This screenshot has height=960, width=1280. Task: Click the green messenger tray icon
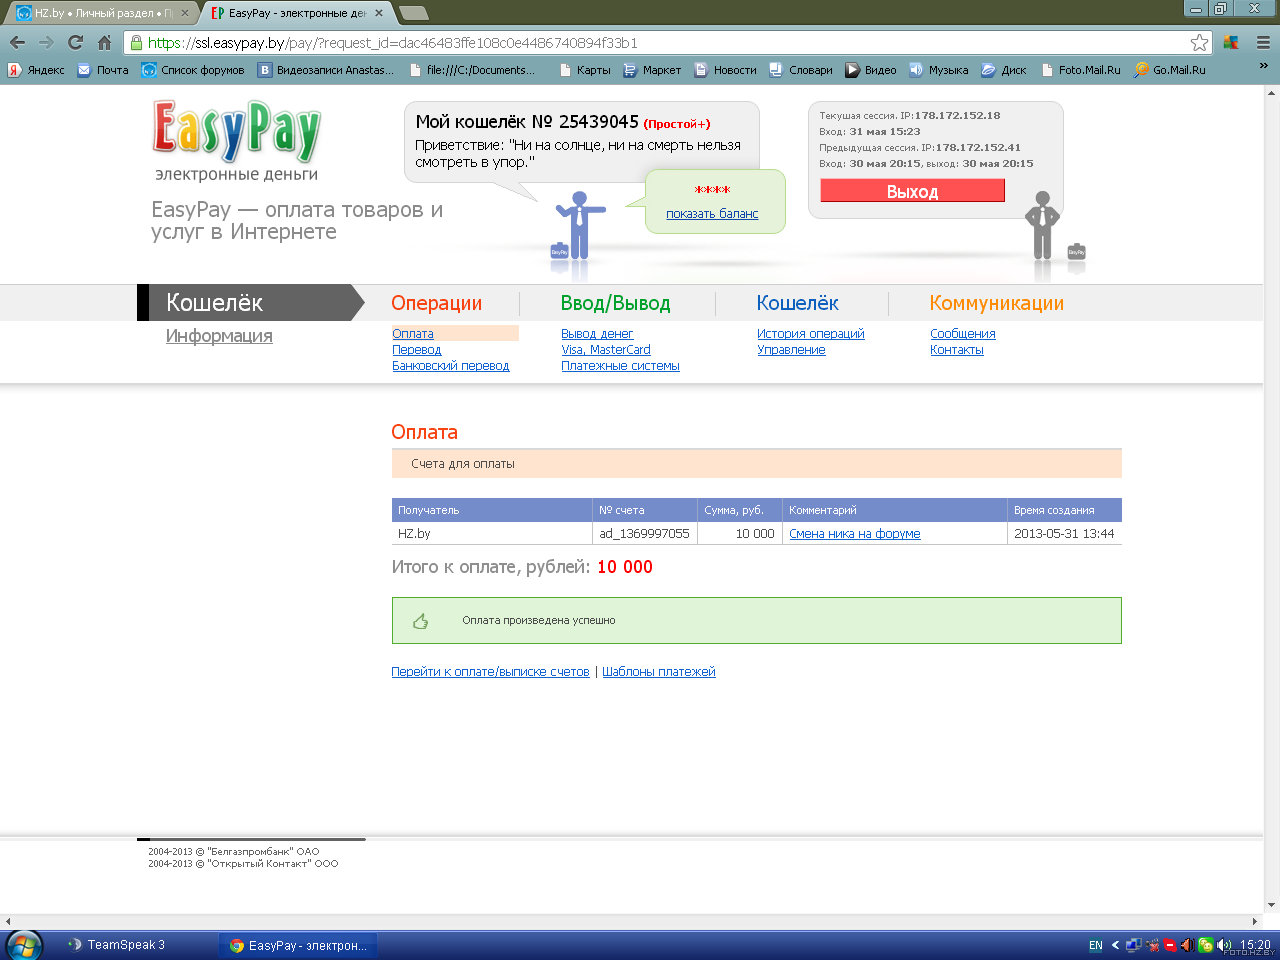(1205, 945)
